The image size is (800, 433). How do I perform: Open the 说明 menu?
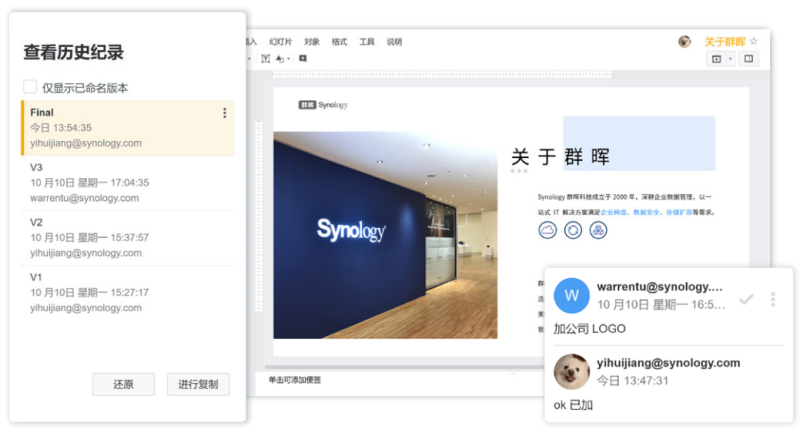(x=394, y=42)
